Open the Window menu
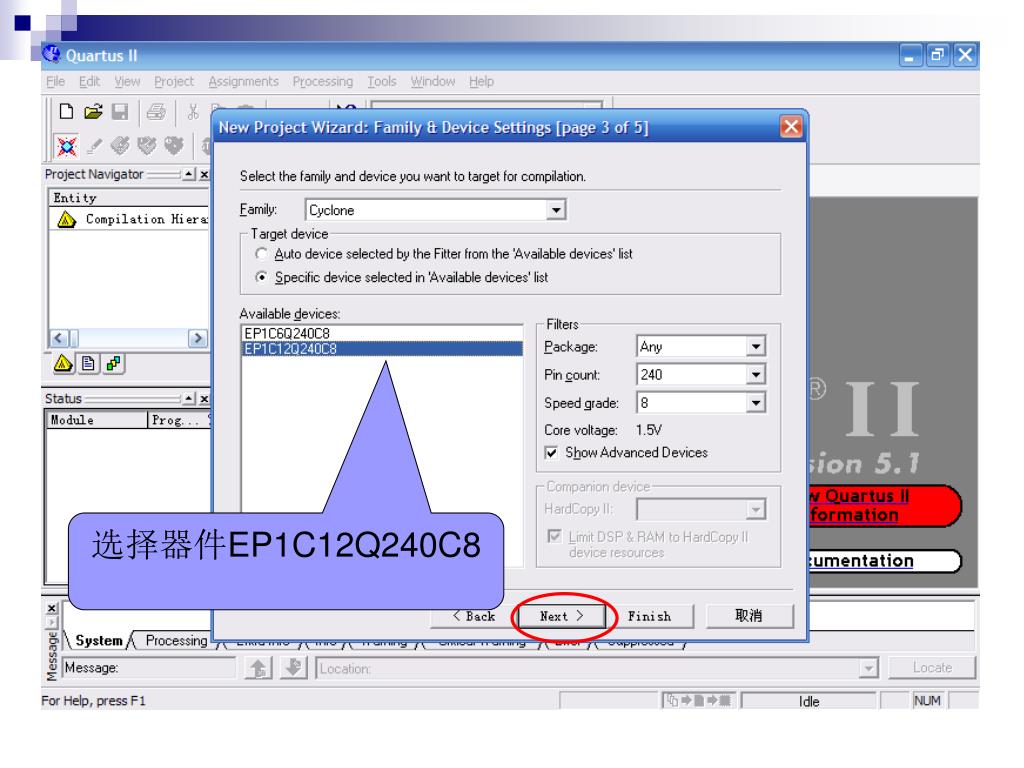 coord(432,81)
